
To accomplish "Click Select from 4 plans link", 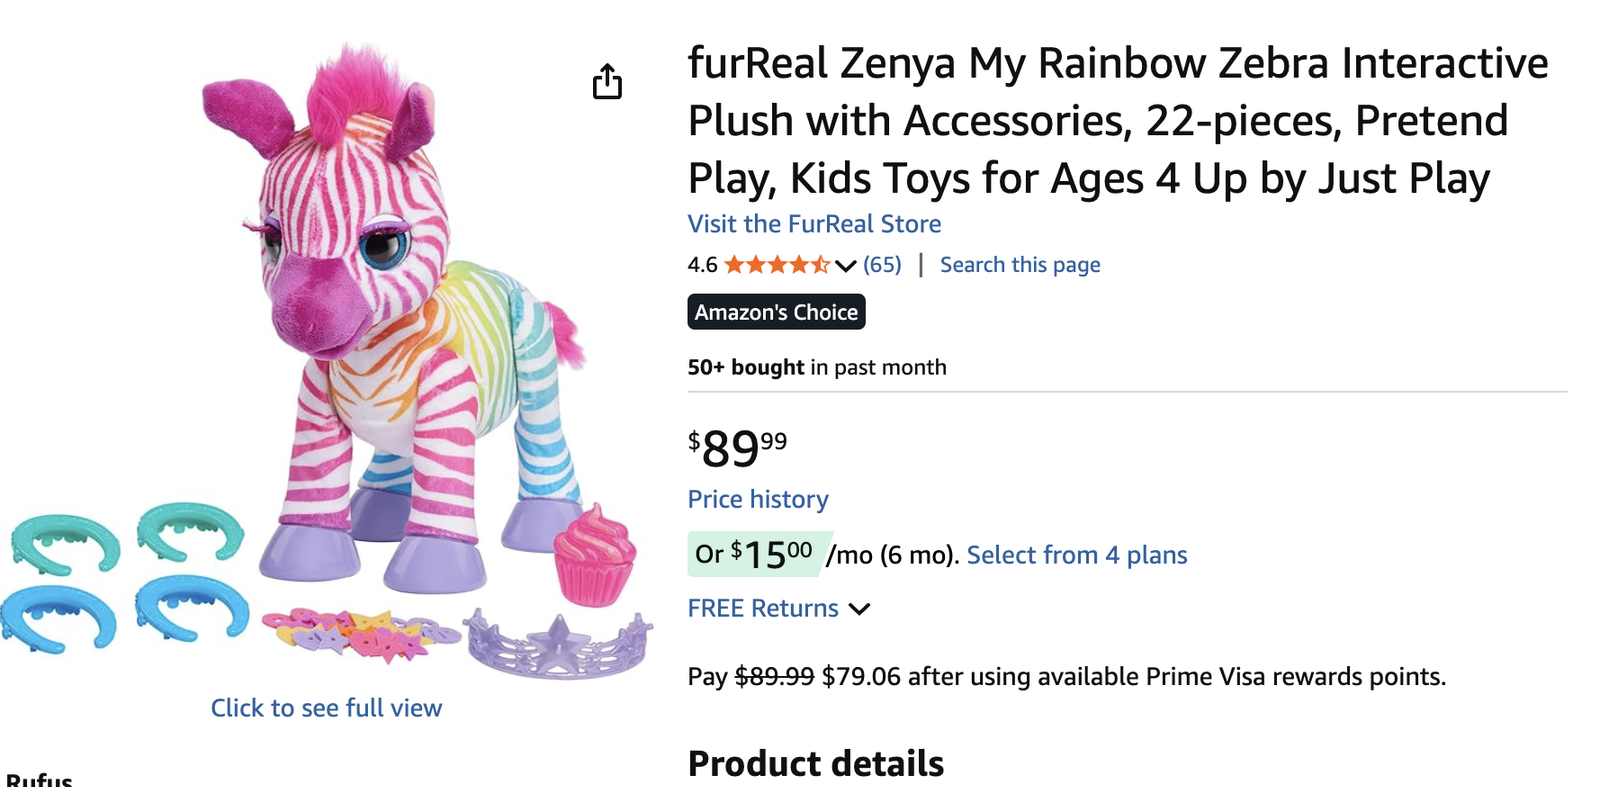I will [x=1076, y=555].
